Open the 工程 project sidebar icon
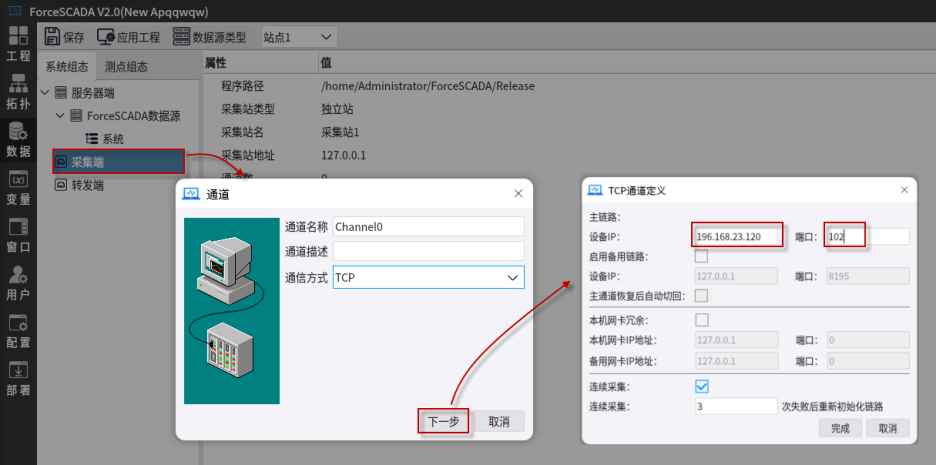This screenshot has width=936, height=465. (18, 44)
